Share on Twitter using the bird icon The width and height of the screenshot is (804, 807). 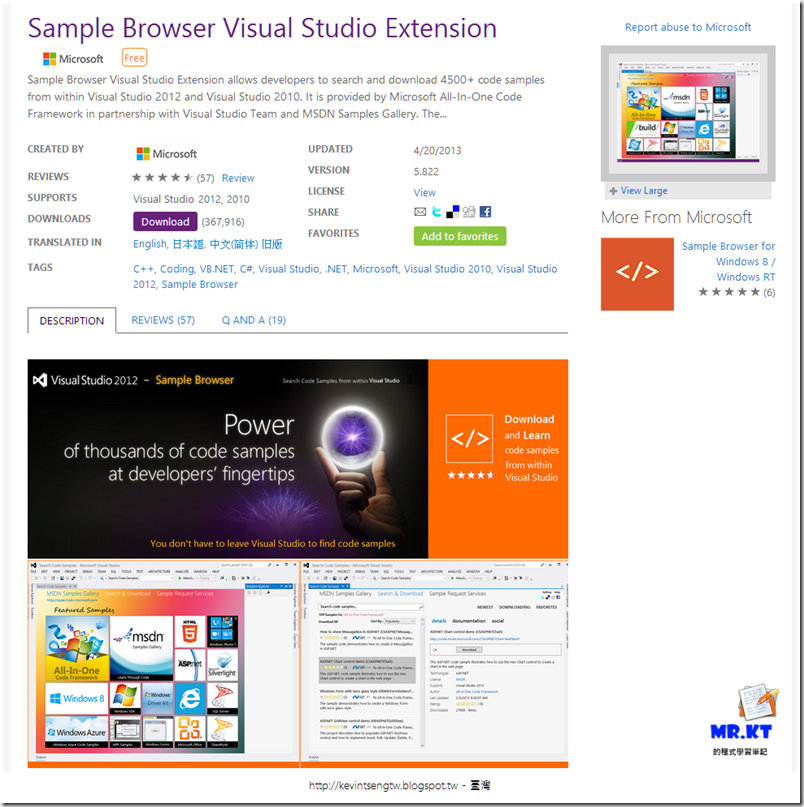pyautogui.click(x=436, y=212)
